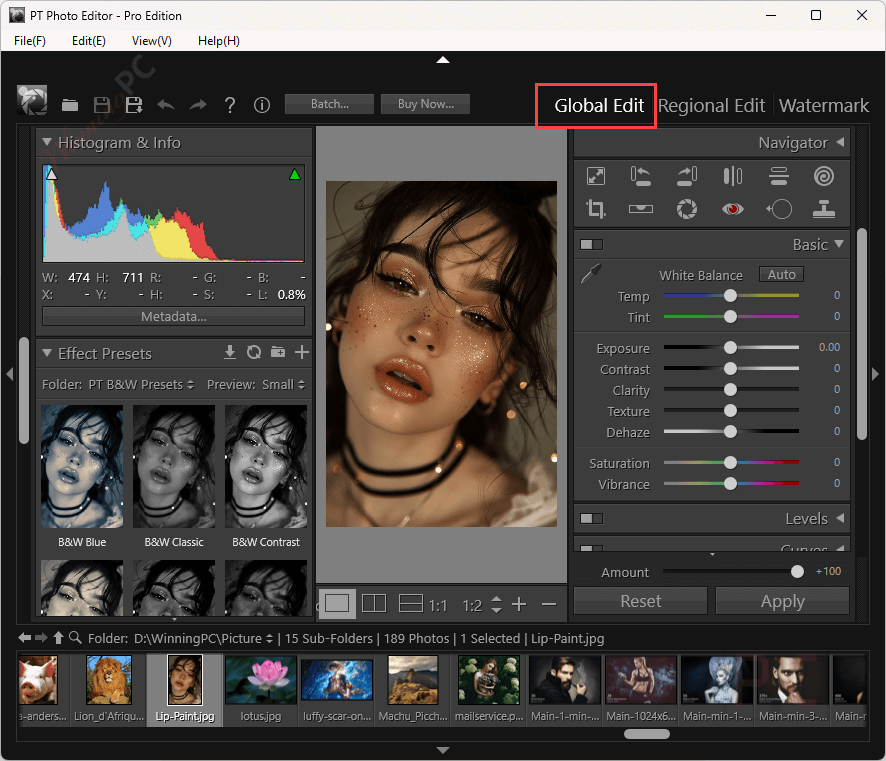Expand the Levels panel arrow
Image resolution: width=886 pixels, height=761 pixels.
pos(840,518)
